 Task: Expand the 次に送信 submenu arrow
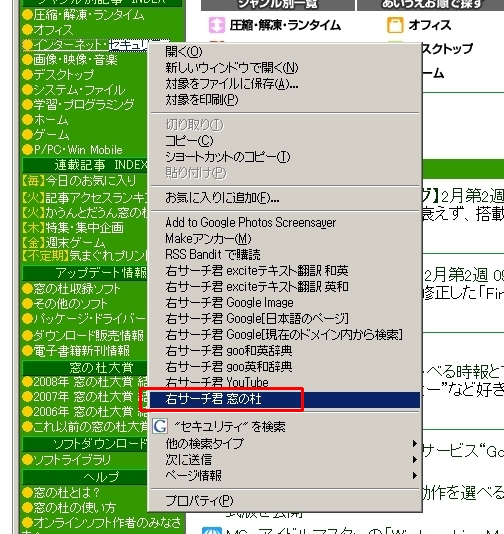pyautogui.click(x=414, y=459)
